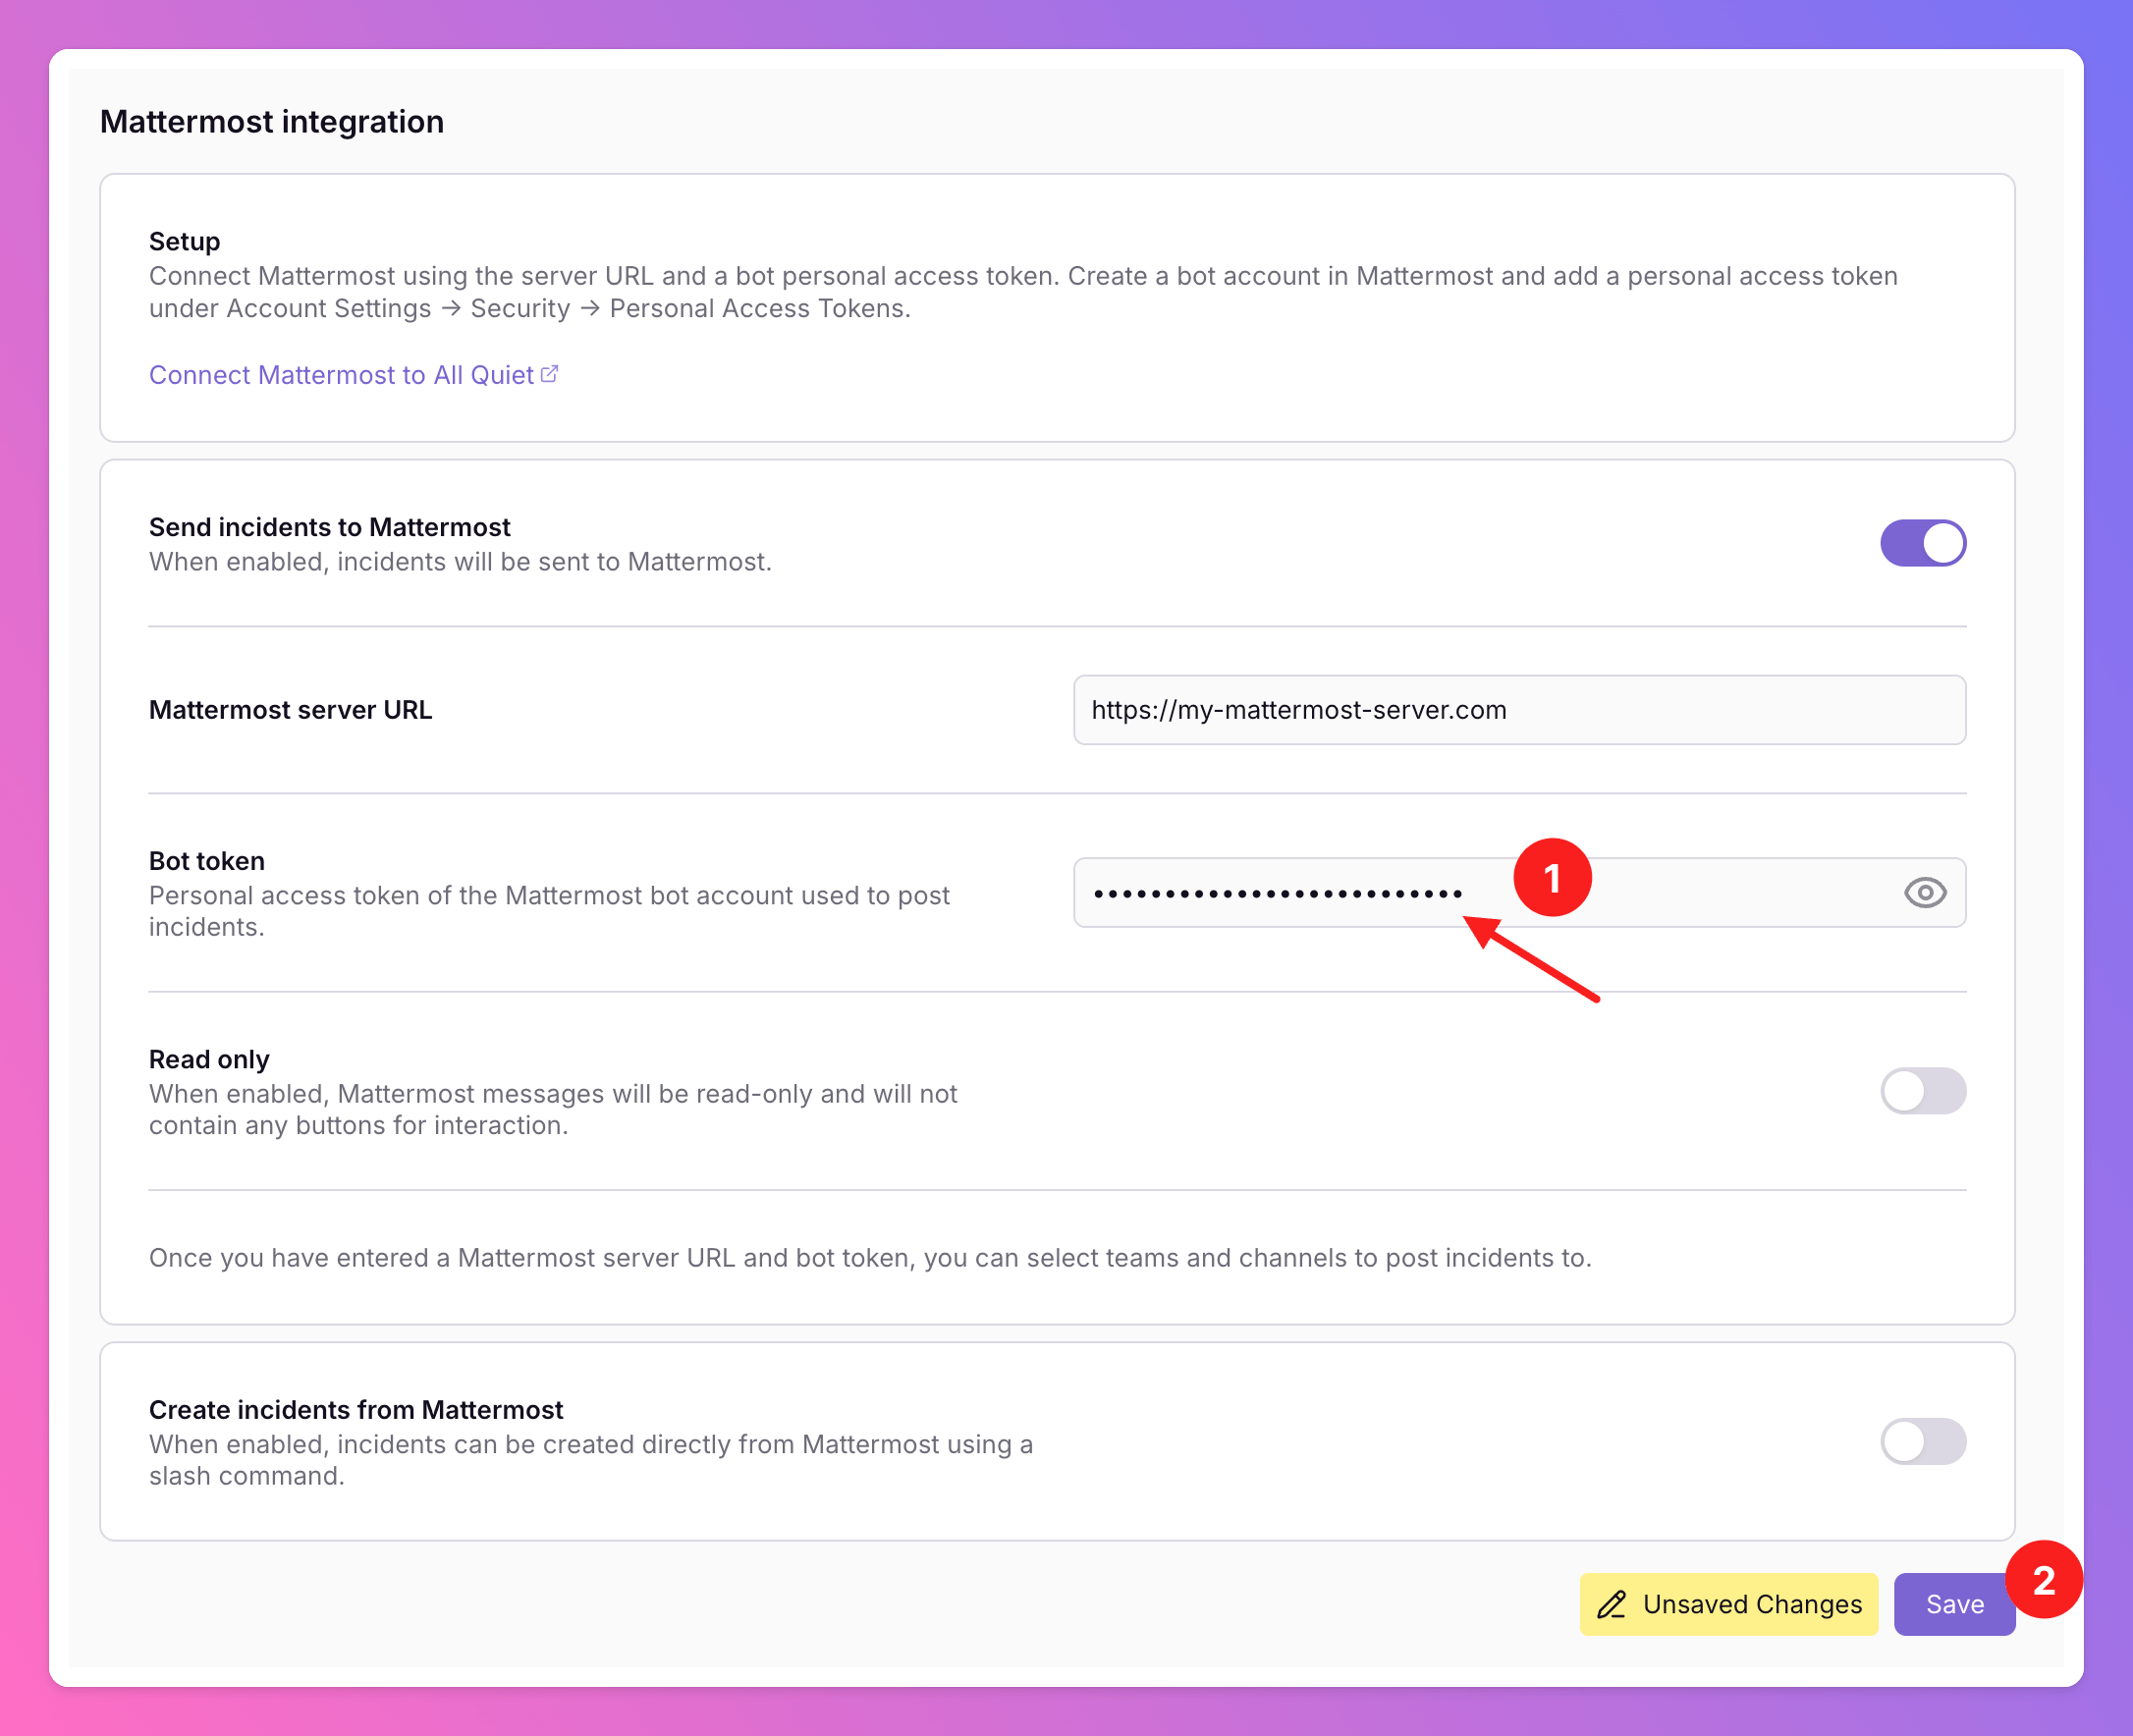
Task: Reveal the bot token with eye icon
Action: tap(1924, 892)
